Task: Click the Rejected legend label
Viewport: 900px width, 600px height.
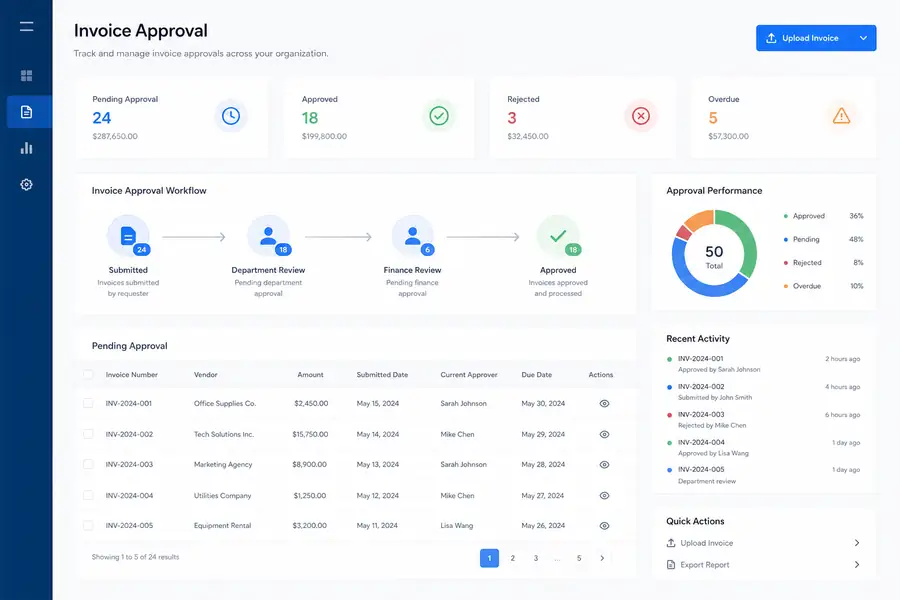Action: click(x=807, y=262)
